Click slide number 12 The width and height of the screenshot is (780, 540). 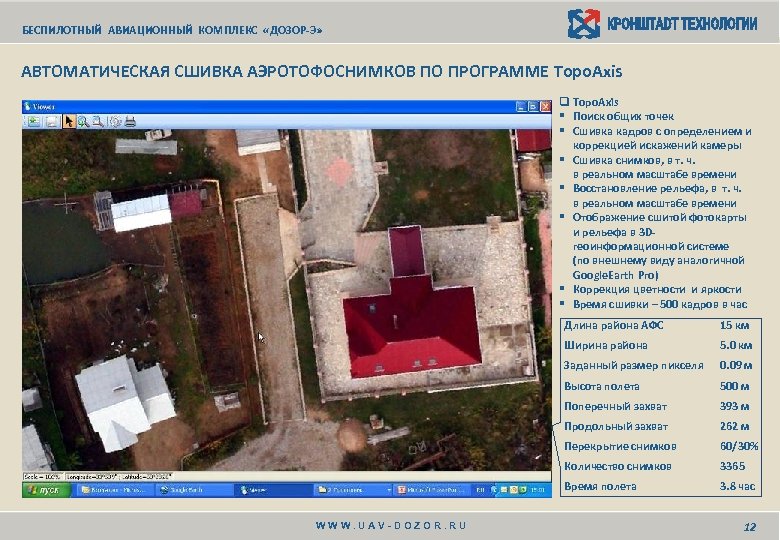[x=750, y=527]
